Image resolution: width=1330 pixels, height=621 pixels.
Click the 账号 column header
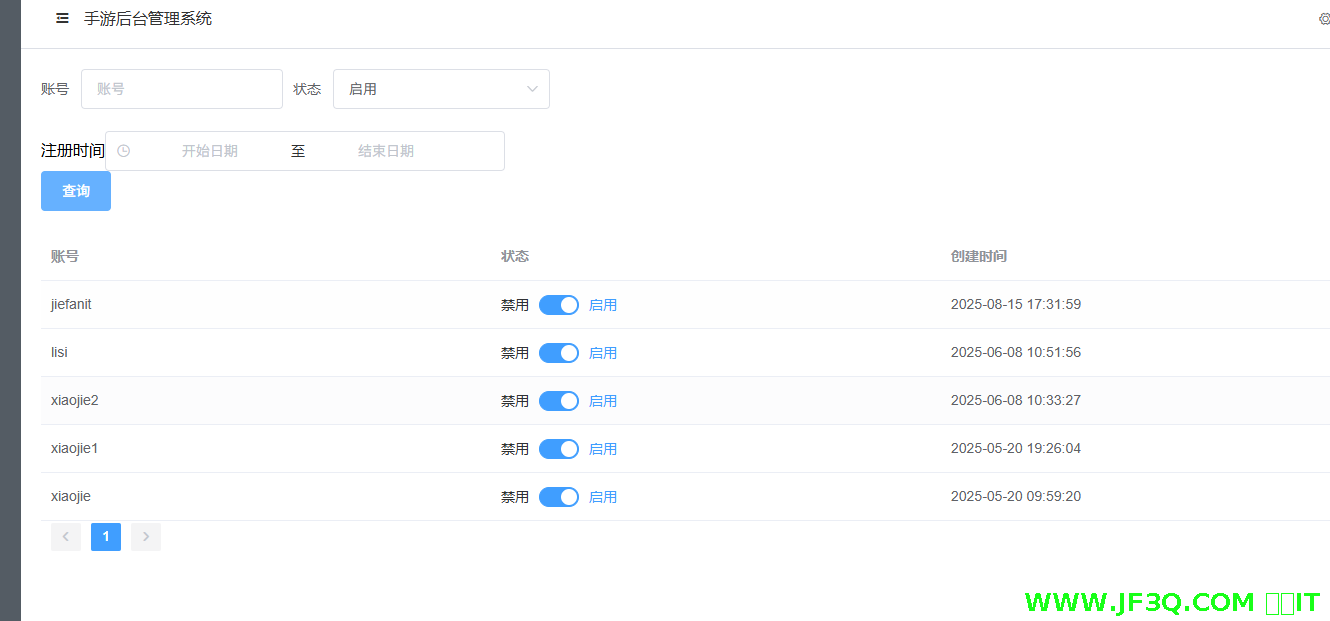click(x=65, y=256)
